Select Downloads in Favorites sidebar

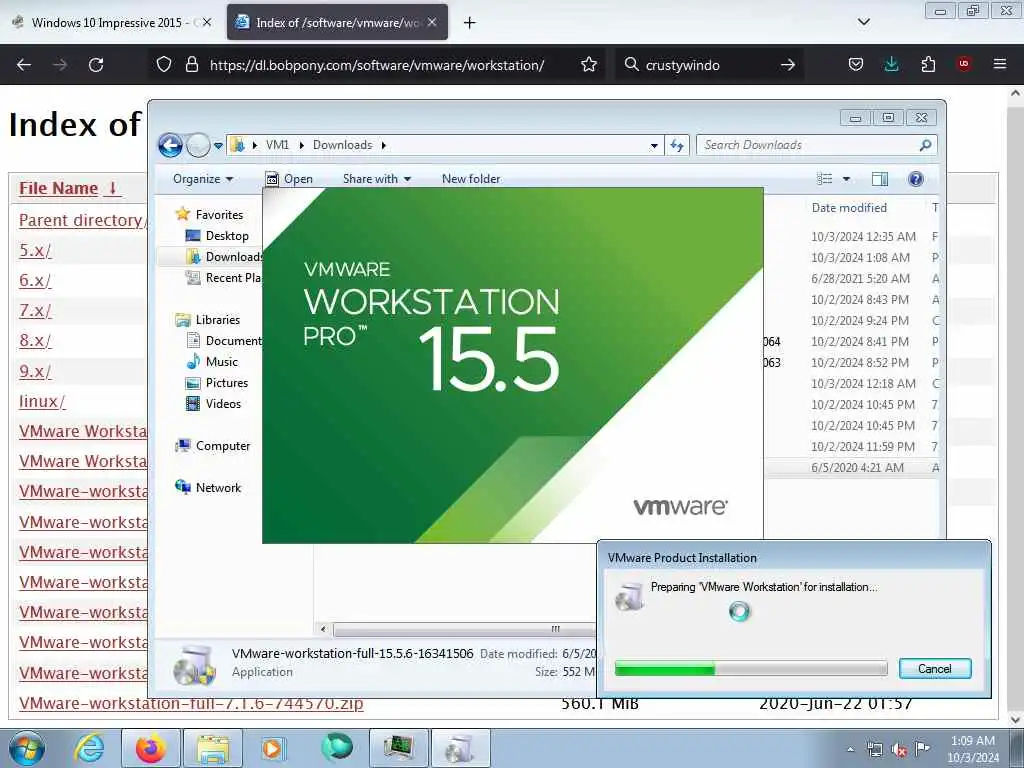point(224,257)
